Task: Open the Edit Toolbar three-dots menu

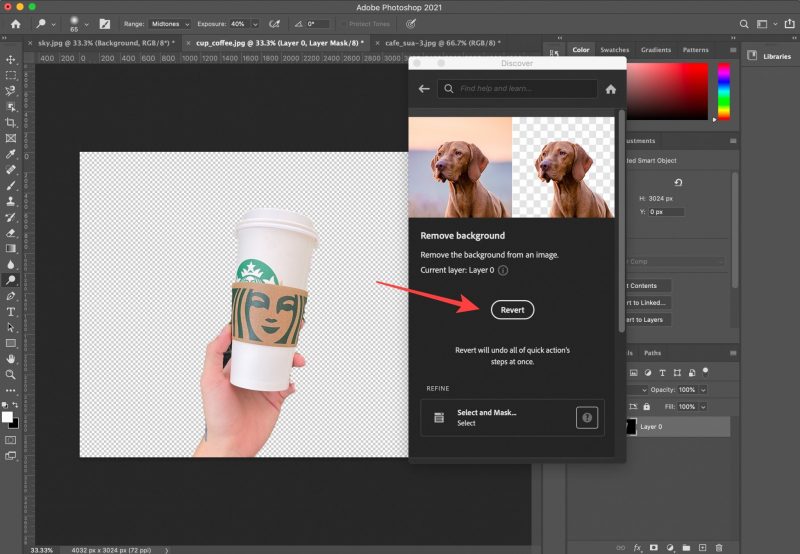Action: click(x=10, y=390)
